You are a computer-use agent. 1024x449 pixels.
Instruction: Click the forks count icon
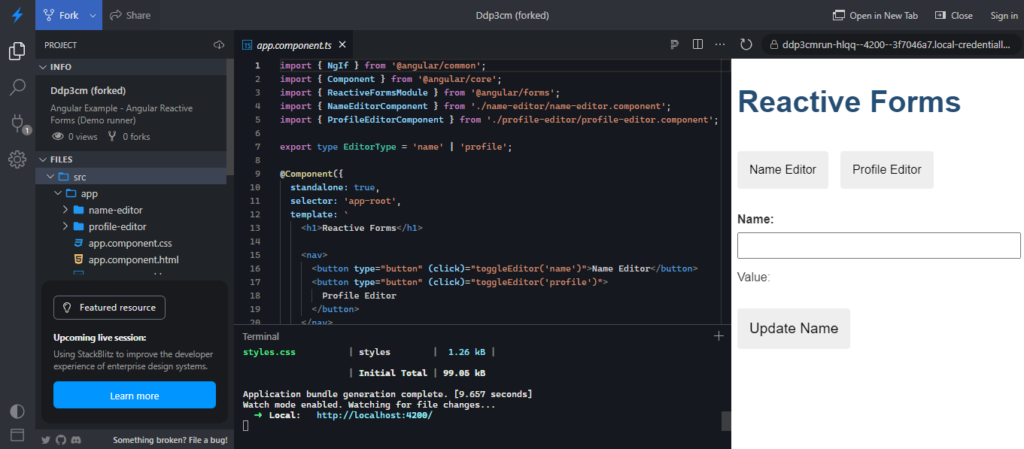coord(112,136)
